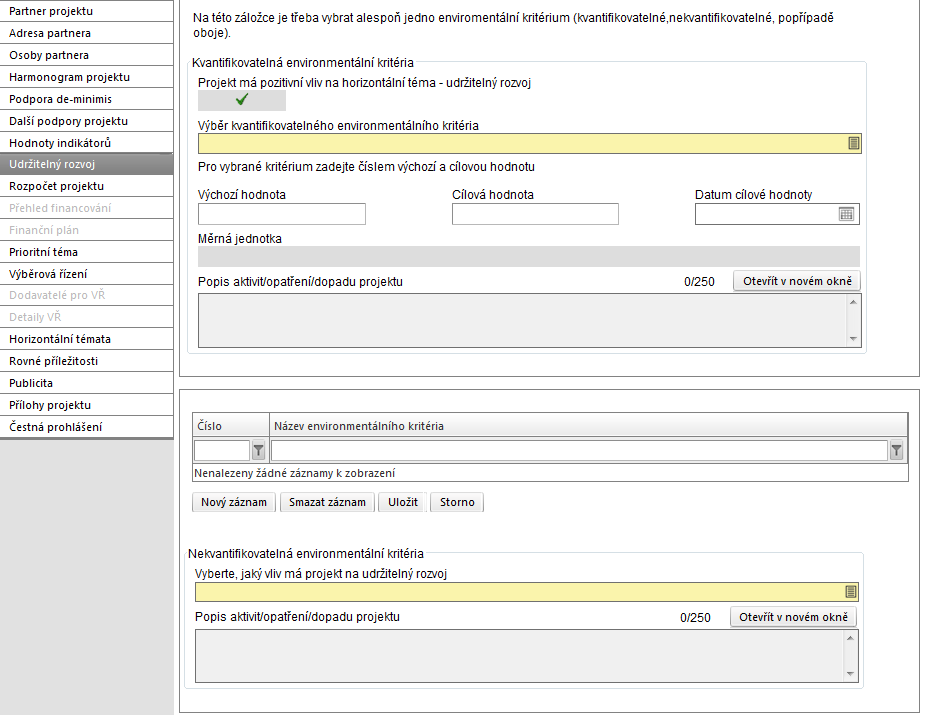925x715 pixels.
Task: Open the quantifiable criterion list icon
Action: 853,143
